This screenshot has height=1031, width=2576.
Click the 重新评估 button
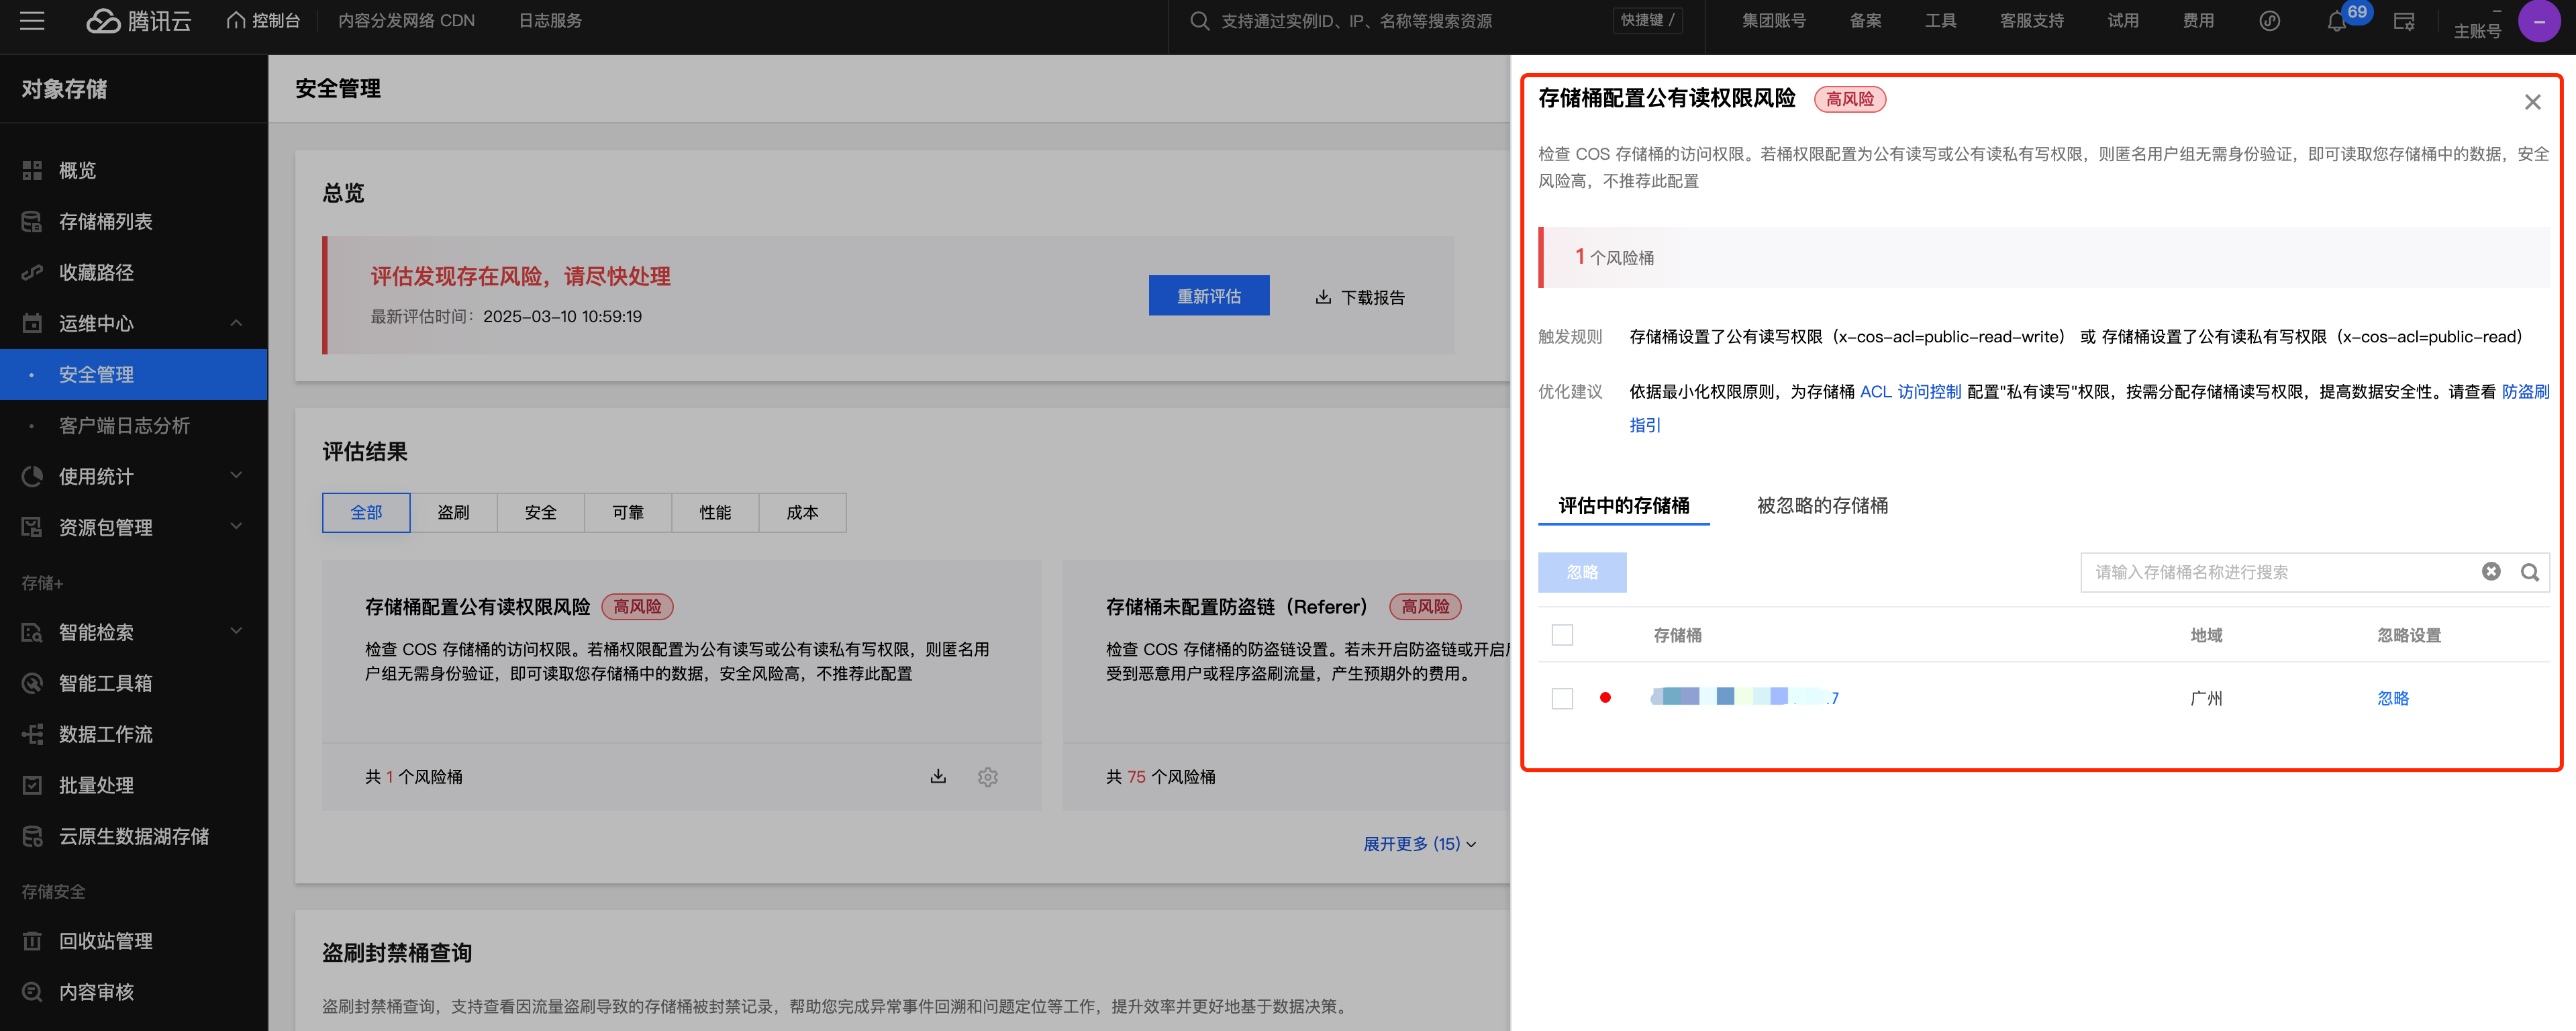tap(1208, 296)
